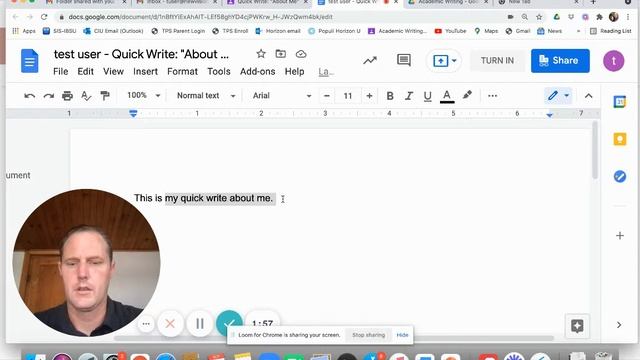This screenshot has height=360, width=640.
Task: Collapse side panel with right chevron
Action: [619, 325]
